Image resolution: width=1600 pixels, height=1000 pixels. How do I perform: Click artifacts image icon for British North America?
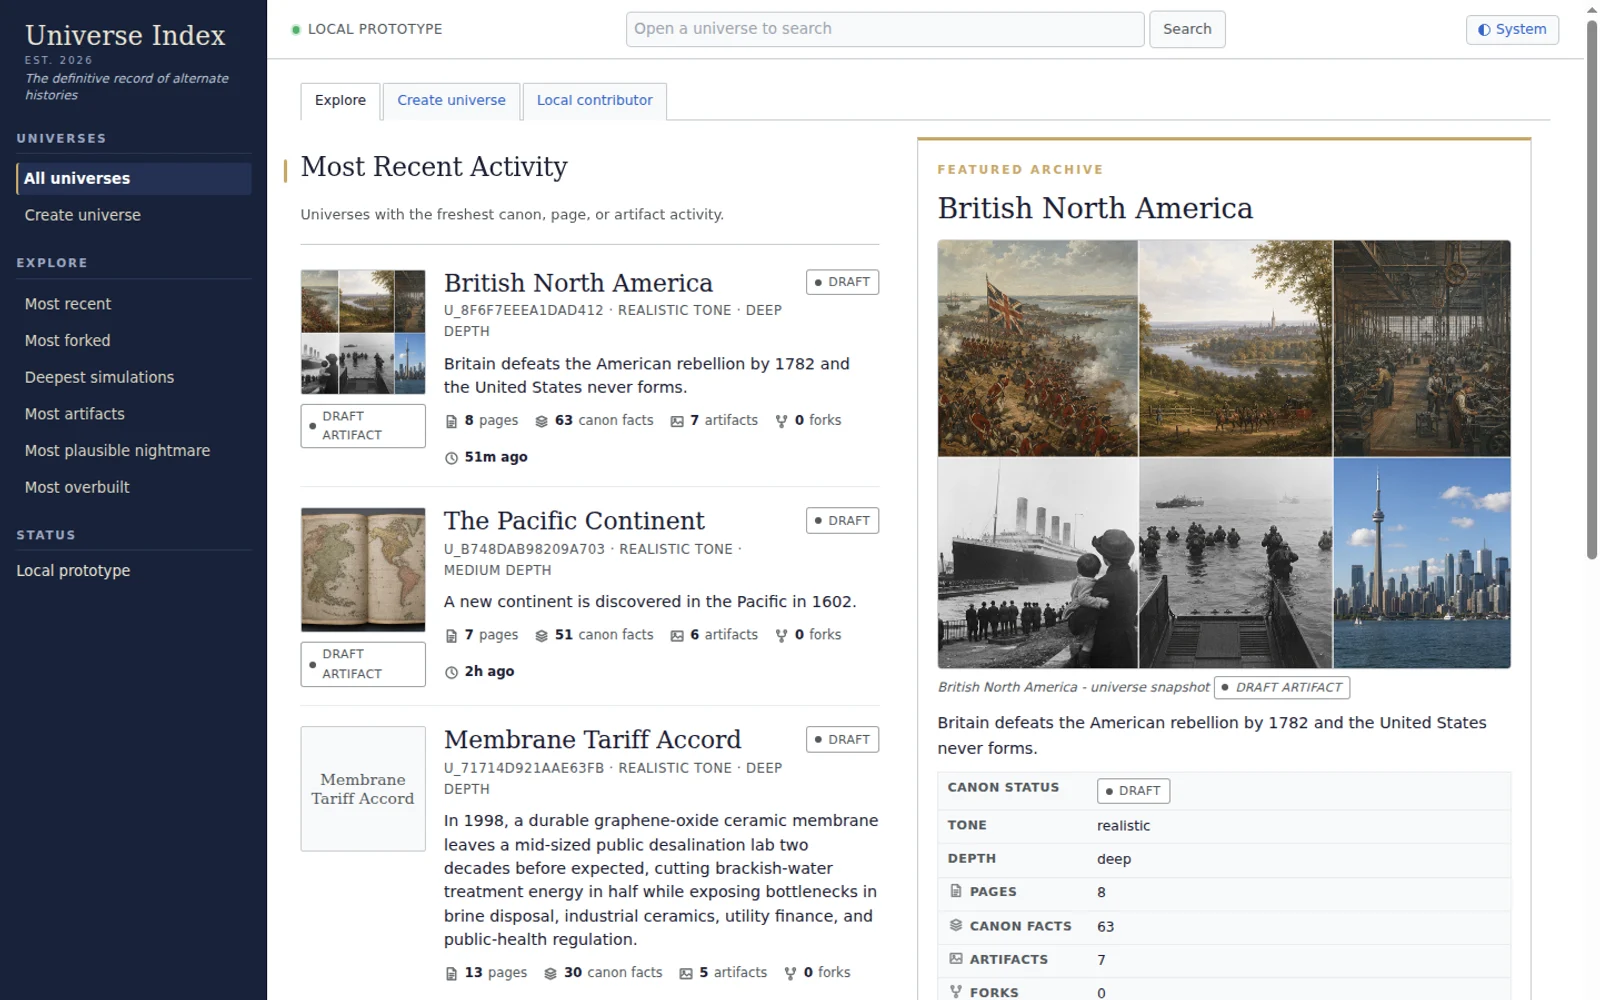click(677, 421)
